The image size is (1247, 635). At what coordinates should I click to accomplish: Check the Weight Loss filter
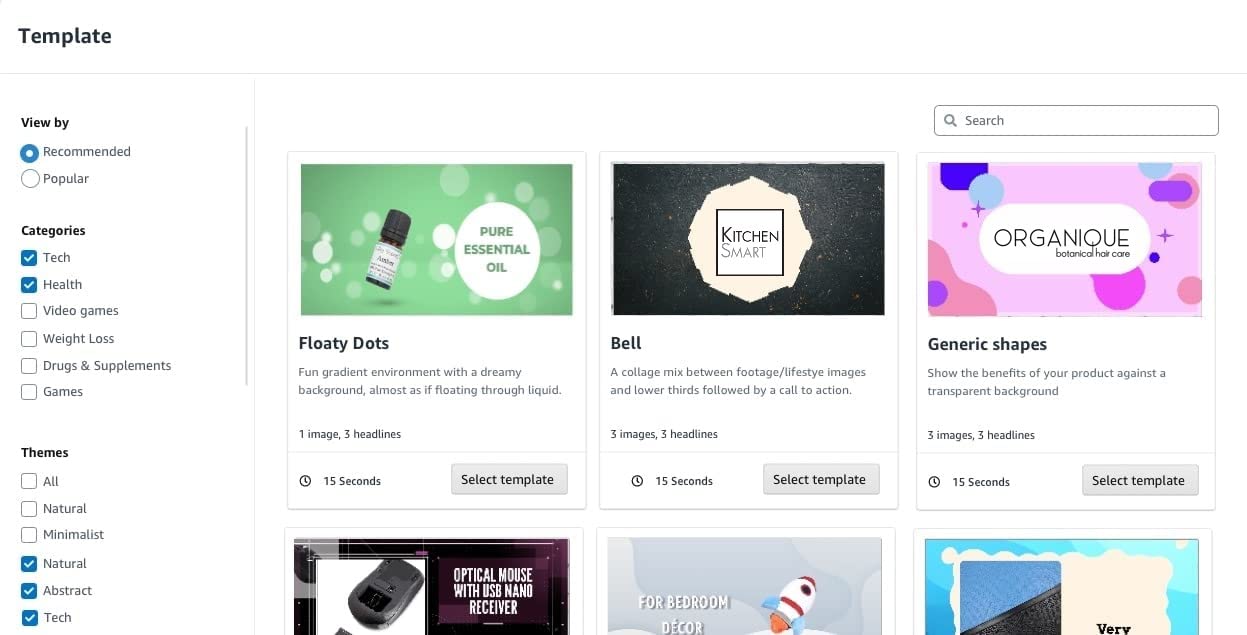28,338
